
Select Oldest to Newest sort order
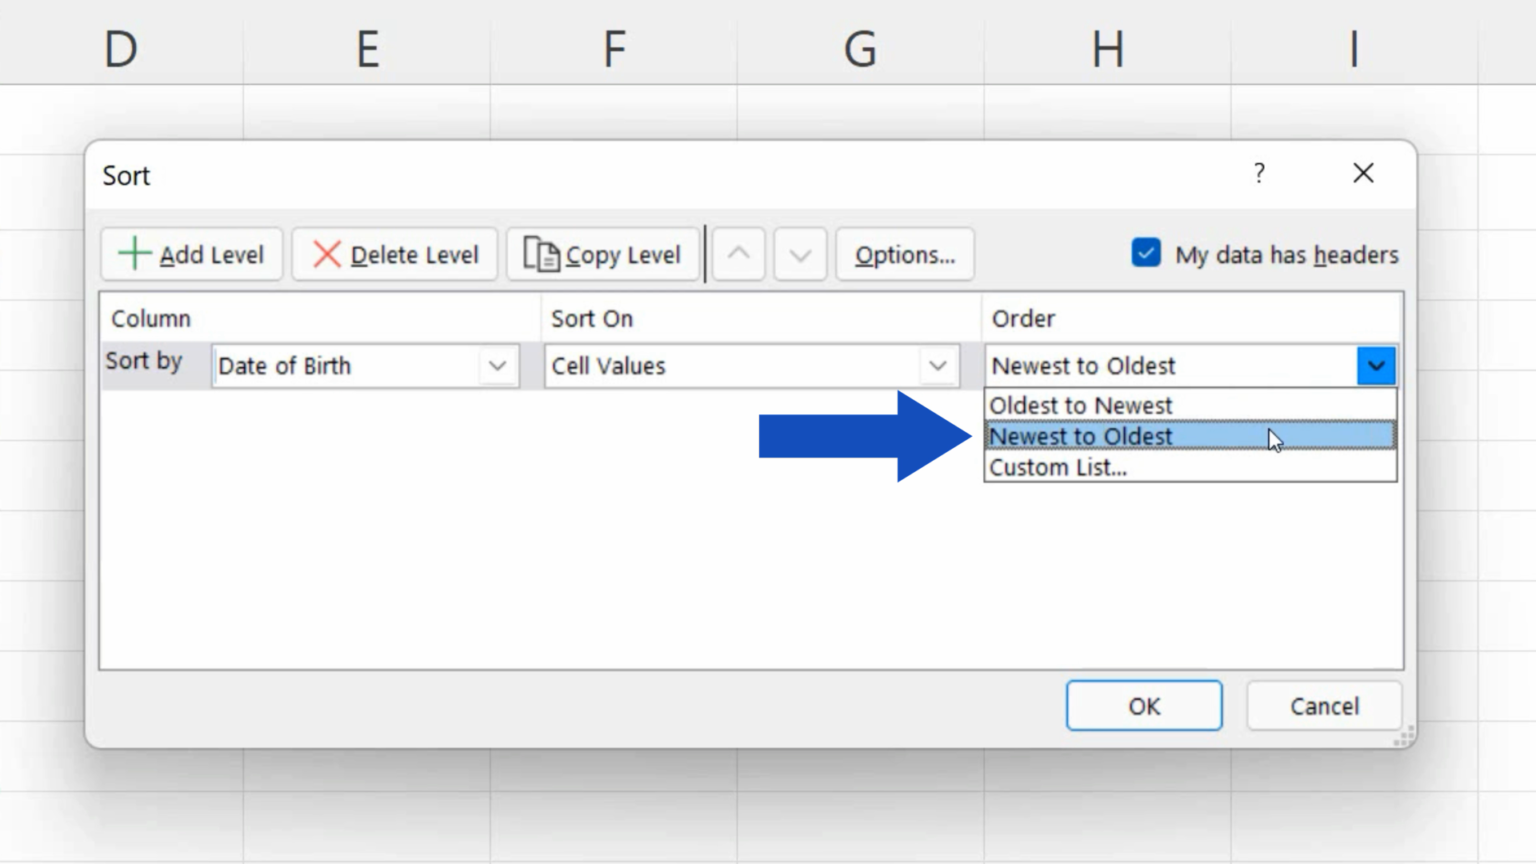pyautogui.click(x=1080, y=405)
